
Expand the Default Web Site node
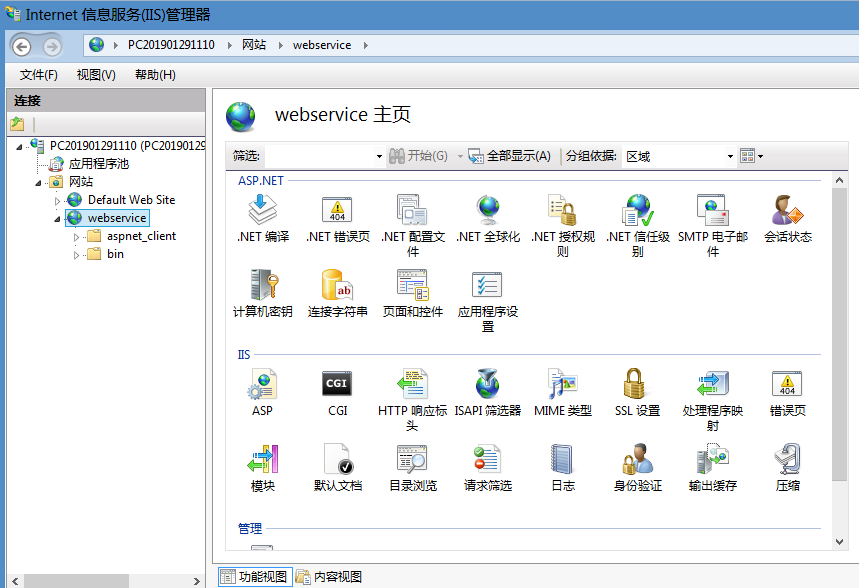pyautogui.click(x=58, y=201)
